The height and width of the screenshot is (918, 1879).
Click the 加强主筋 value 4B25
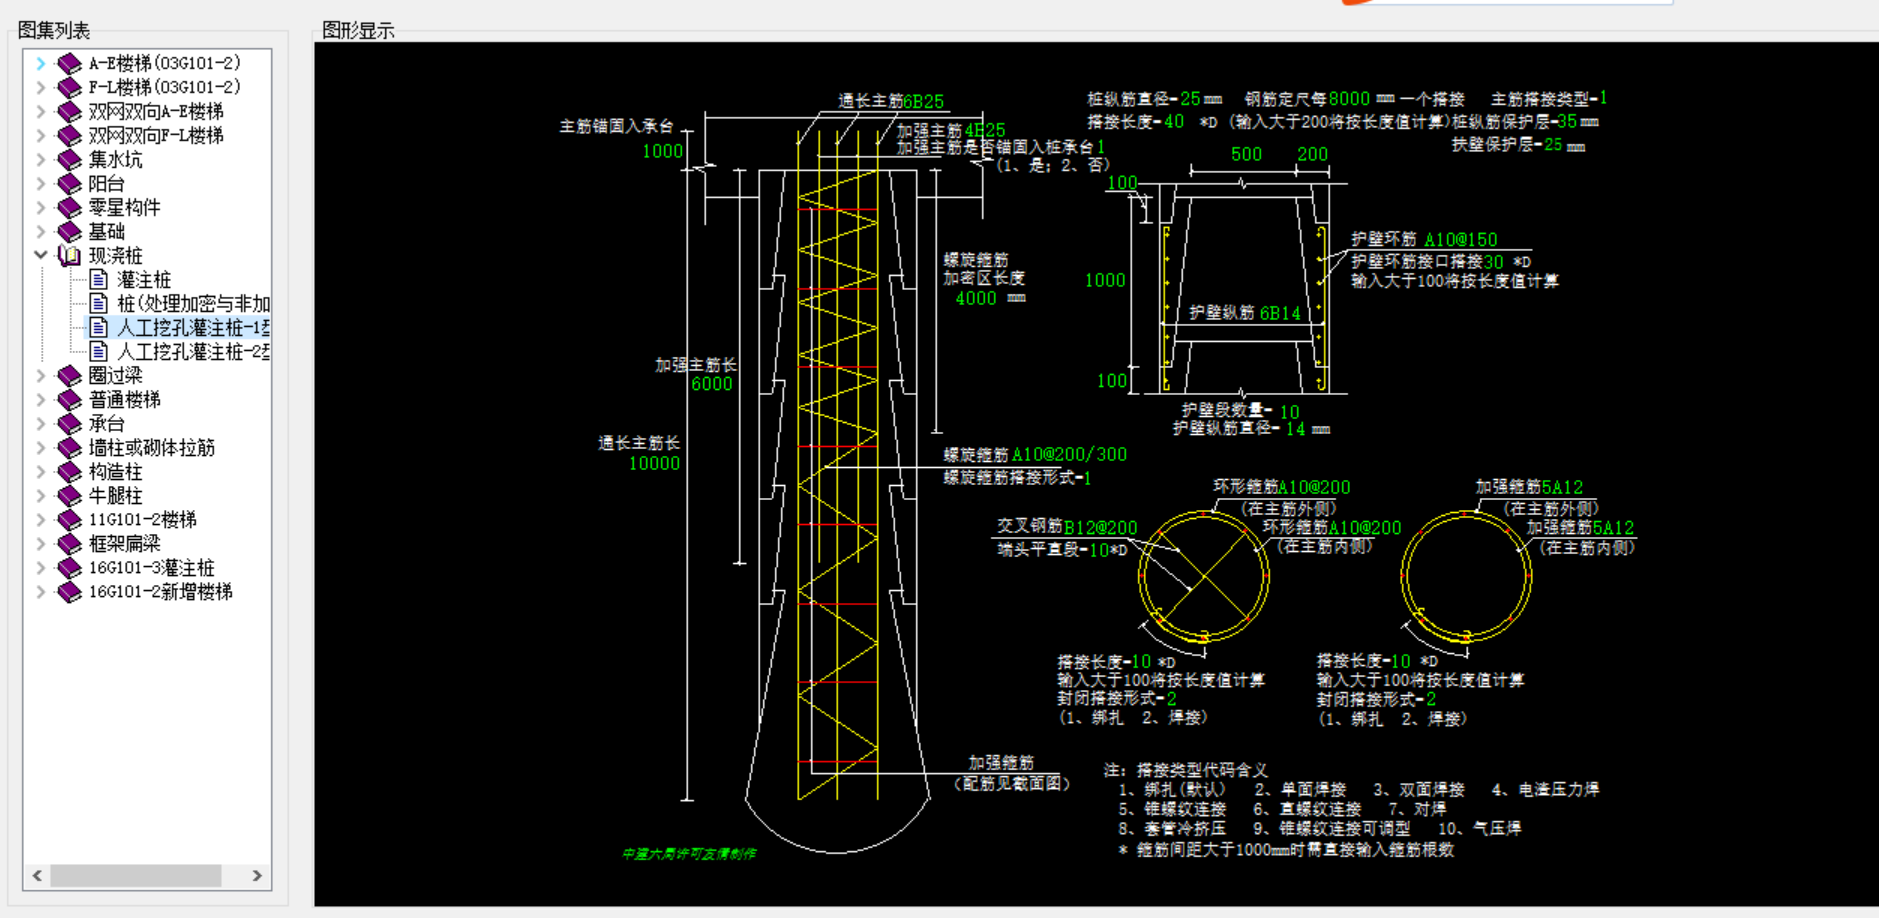[x=985, y=130]
